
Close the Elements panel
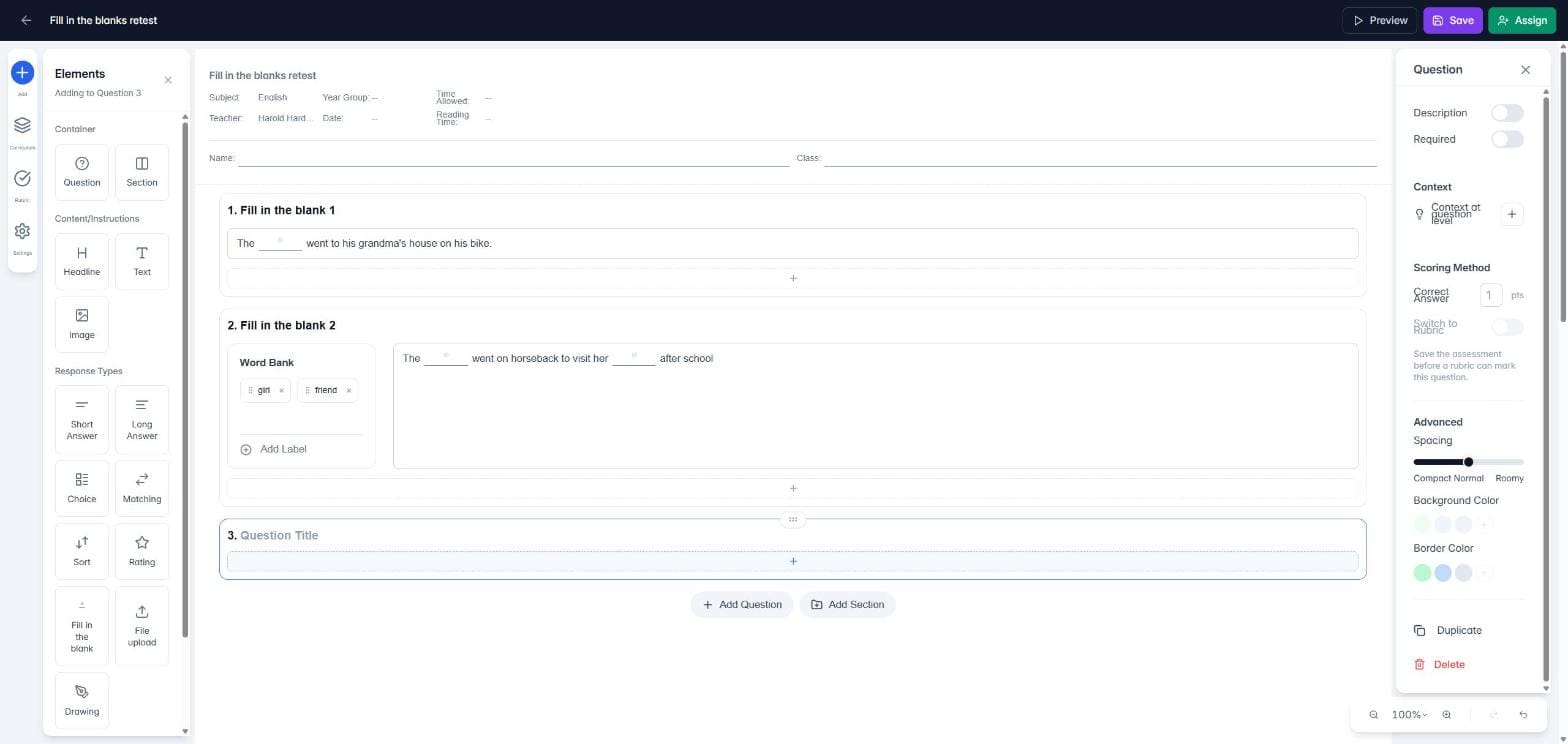point(168,80)
